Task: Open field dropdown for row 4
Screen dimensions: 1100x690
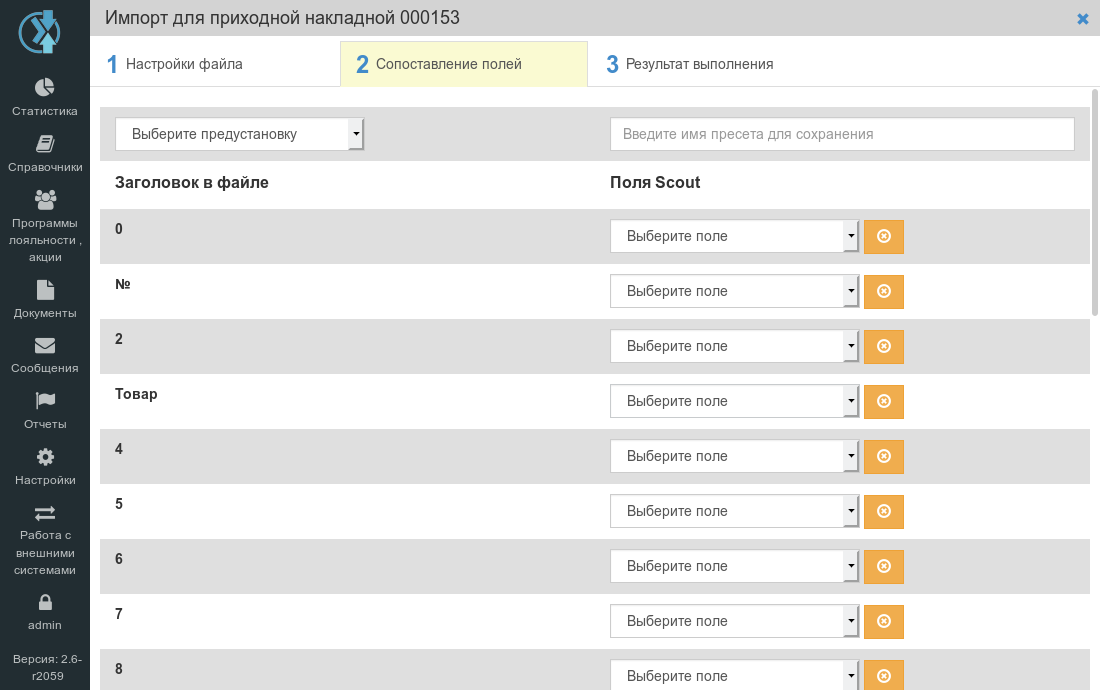Action: pyautogui.click(x=734, y=456)
